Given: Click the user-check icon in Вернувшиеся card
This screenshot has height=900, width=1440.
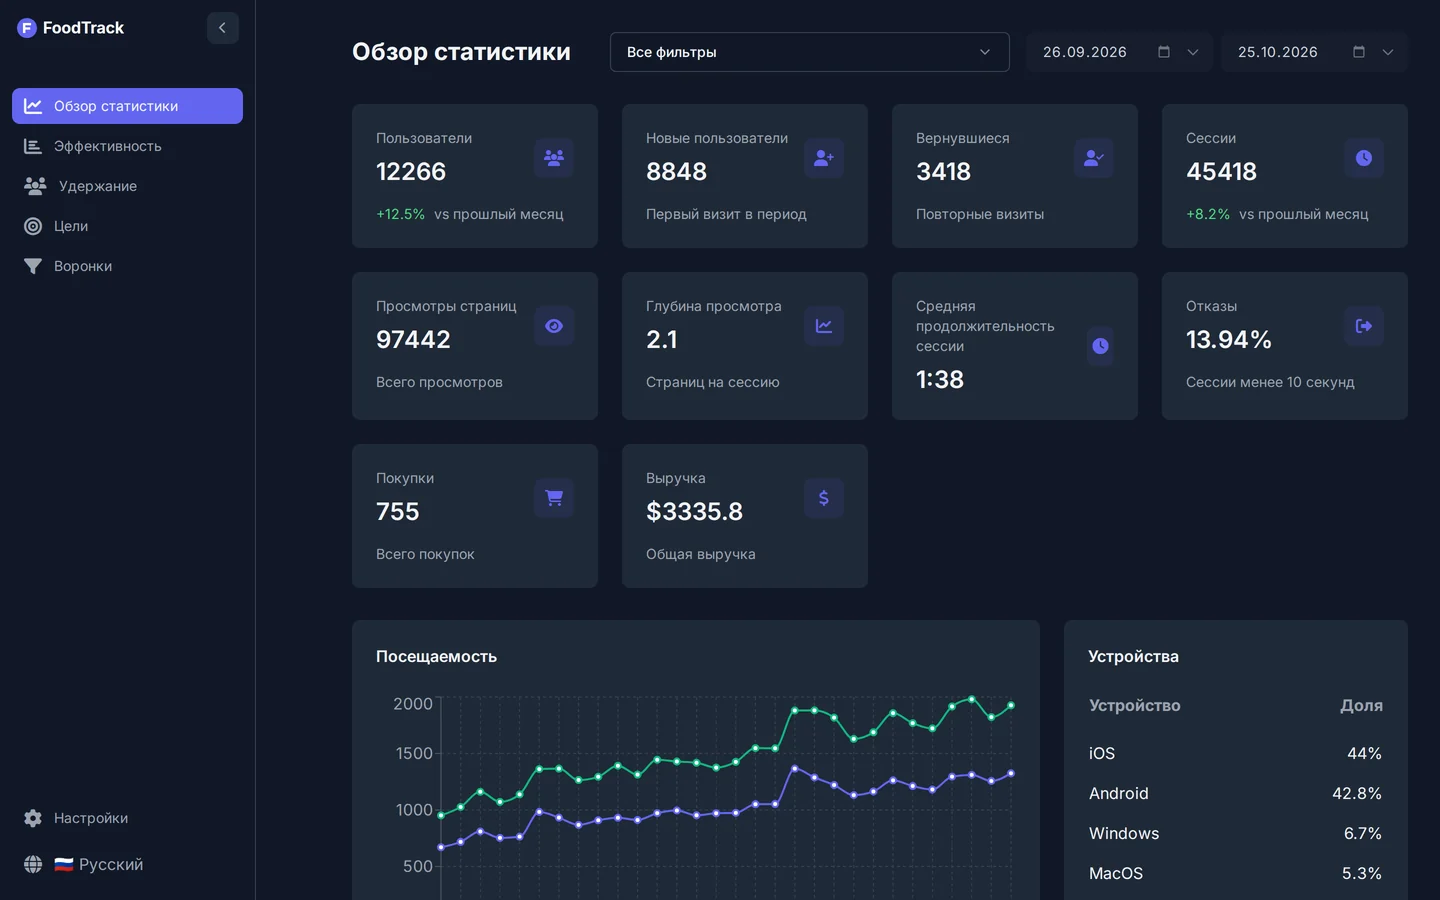Looking at the screenshot, I should [1094, 158].
